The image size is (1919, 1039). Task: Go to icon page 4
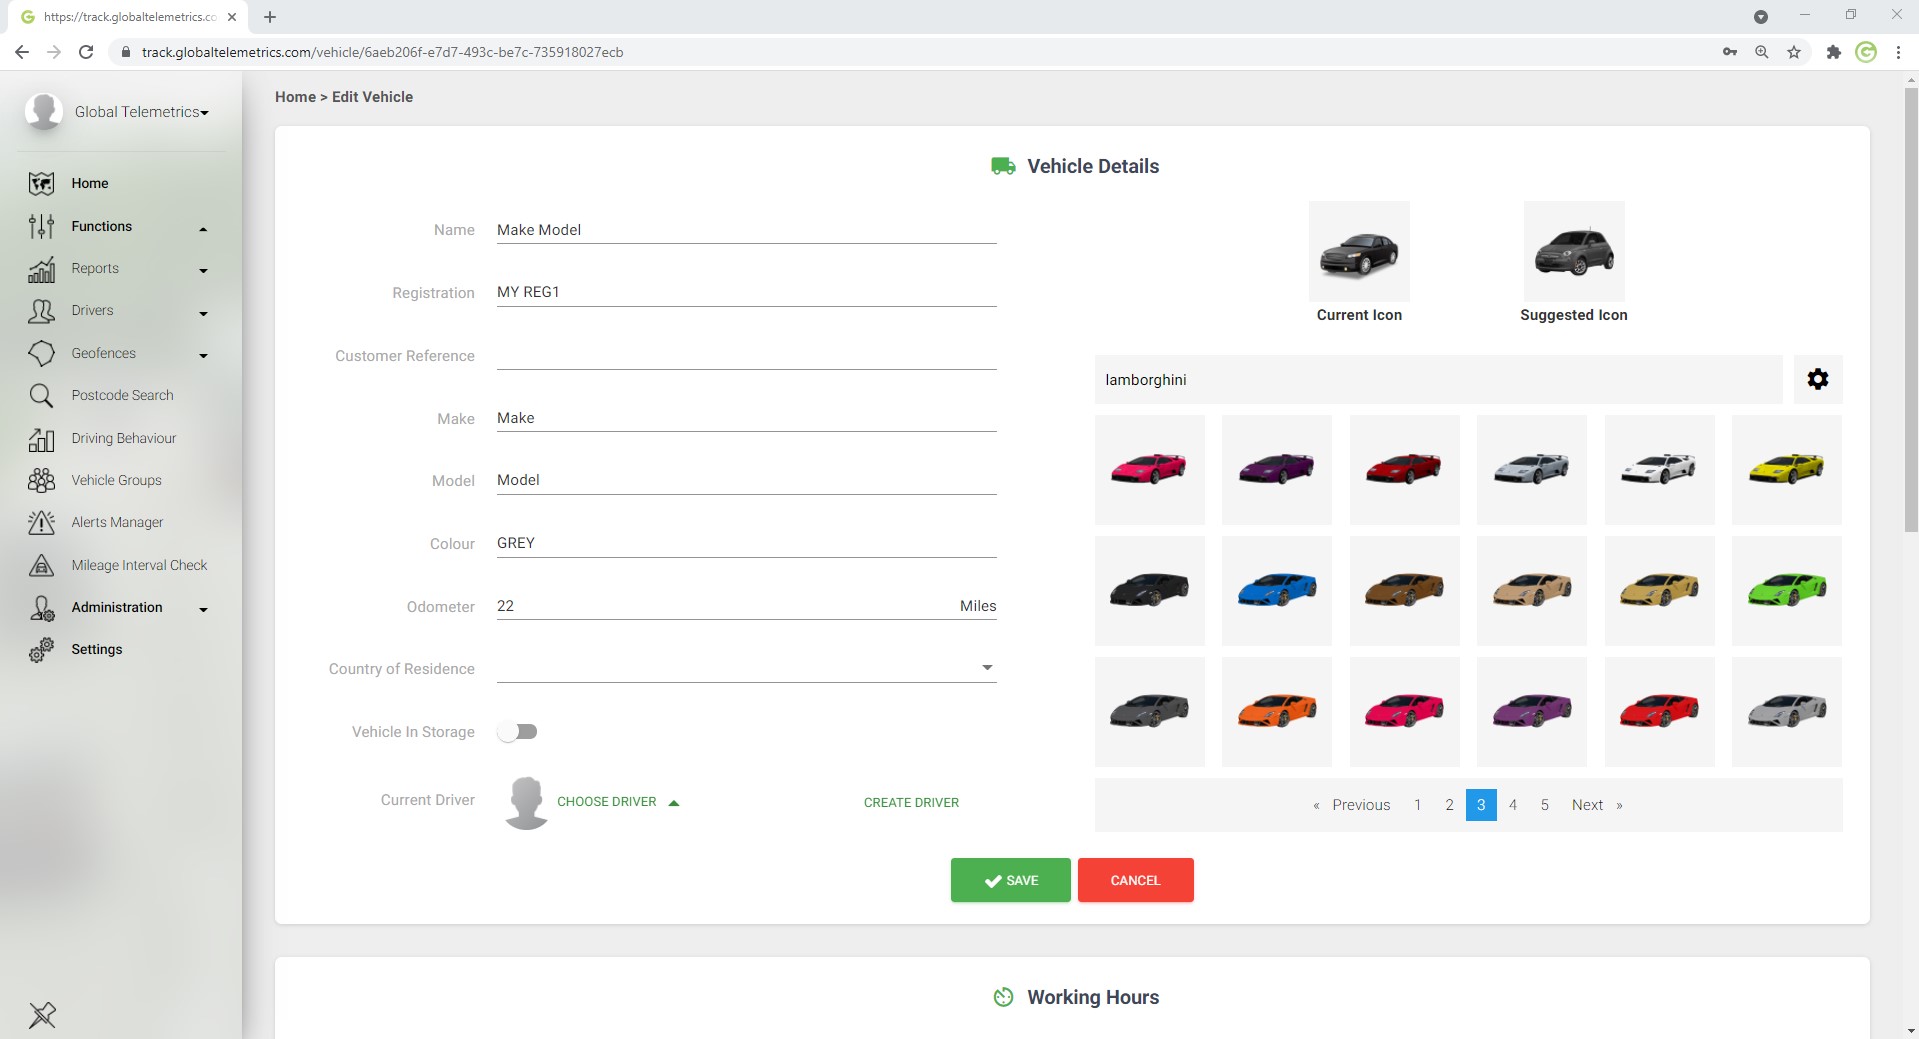click(x=1513, y=805)
